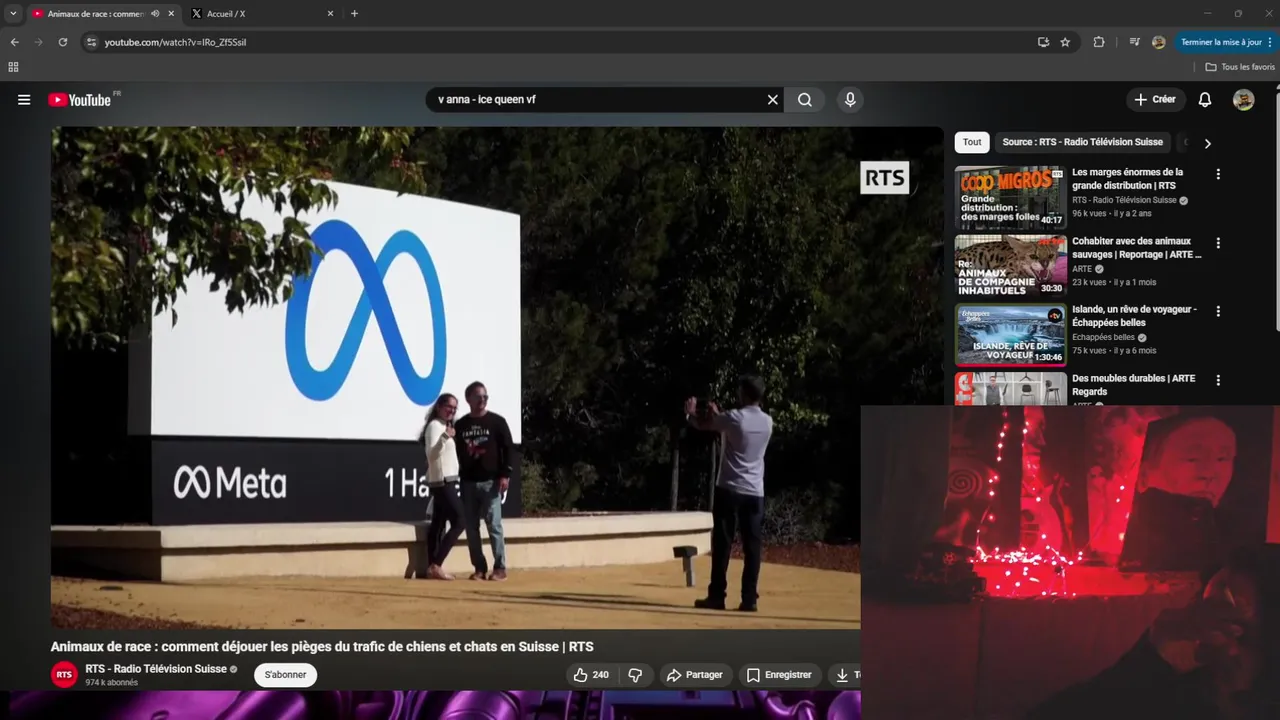The image size is (1280, 720).
Task: Reload the page
Action: (x=62, y=42)
